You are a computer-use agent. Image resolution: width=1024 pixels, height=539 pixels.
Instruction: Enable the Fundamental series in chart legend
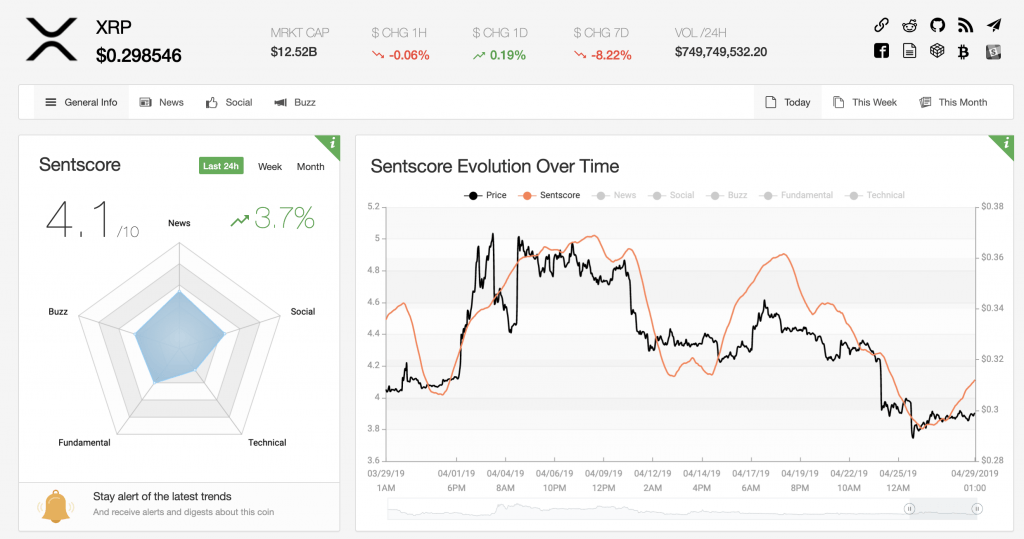tap(796, 195)
